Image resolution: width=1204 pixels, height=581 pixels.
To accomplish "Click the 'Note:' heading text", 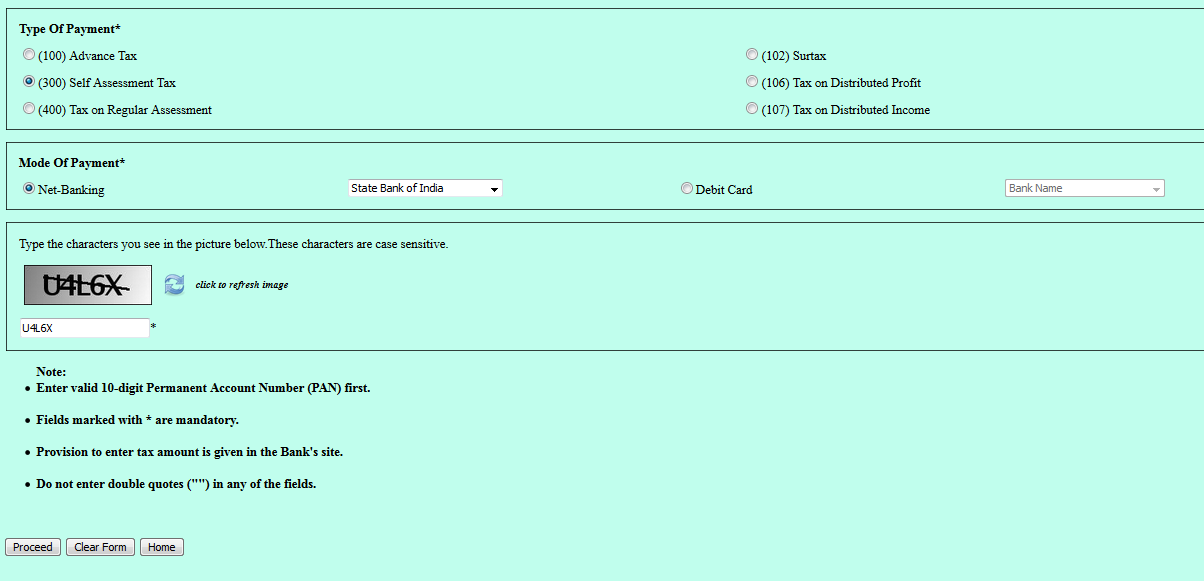I will coord(51,372).
